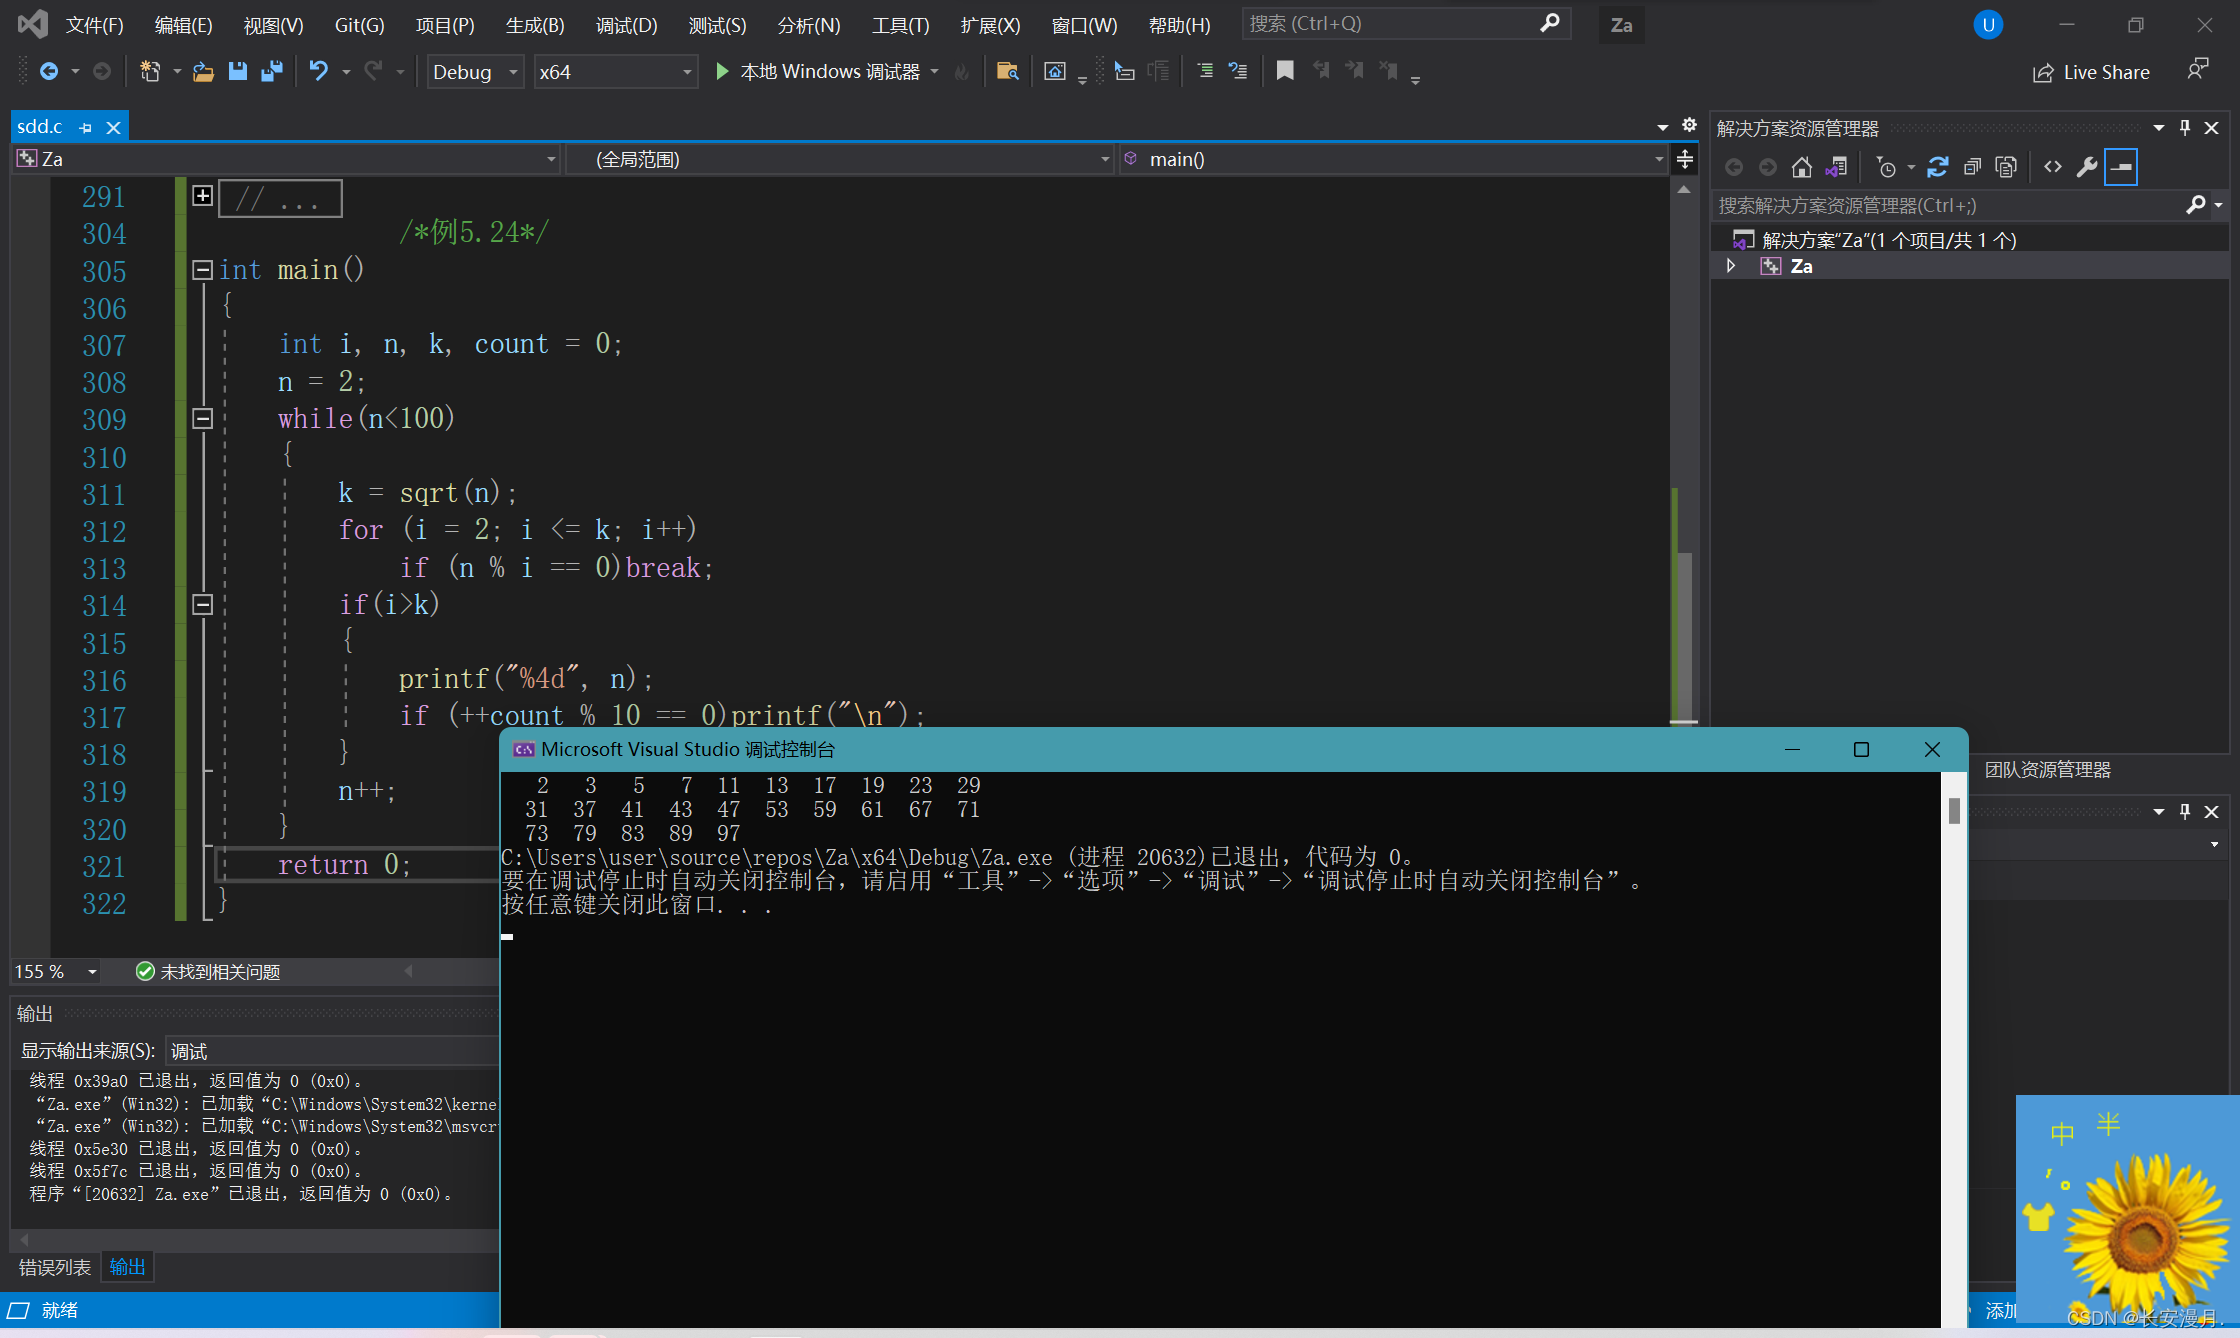The height and width of the screenshot is (1338, 2240).
Task: Toggle bookmark with the bookmark icon
Action: pos(1285,71)
